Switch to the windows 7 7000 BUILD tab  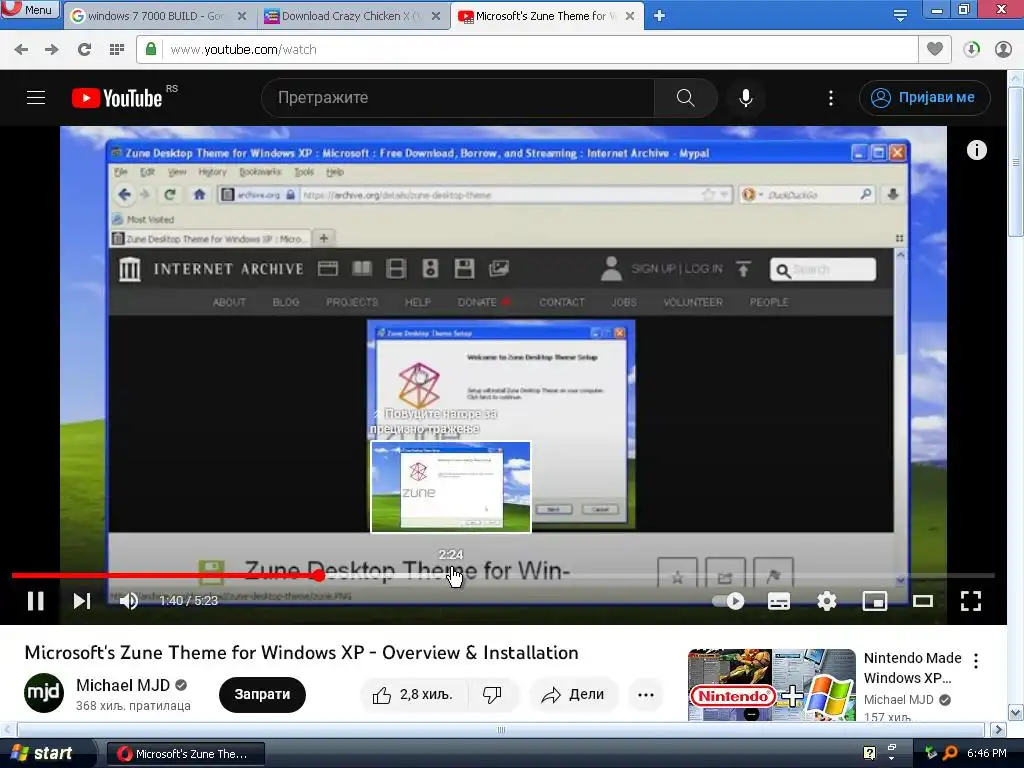(155, 16)
